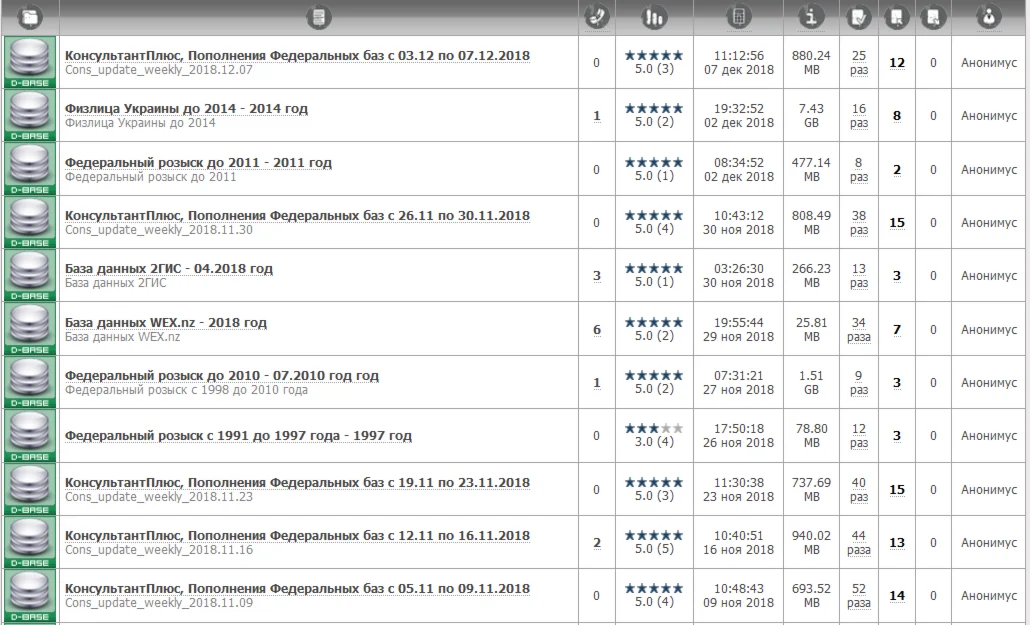Sort by the leechers header icon
This screenshot has width=1030, height=625.
pos(933,16)
